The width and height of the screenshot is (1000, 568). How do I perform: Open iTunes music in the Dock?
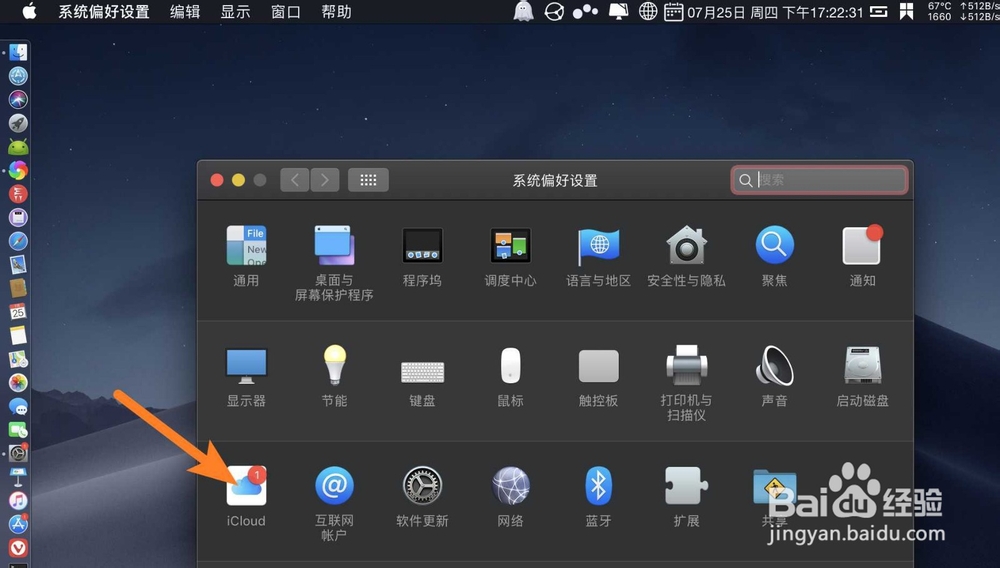click(x=18, y=500)
